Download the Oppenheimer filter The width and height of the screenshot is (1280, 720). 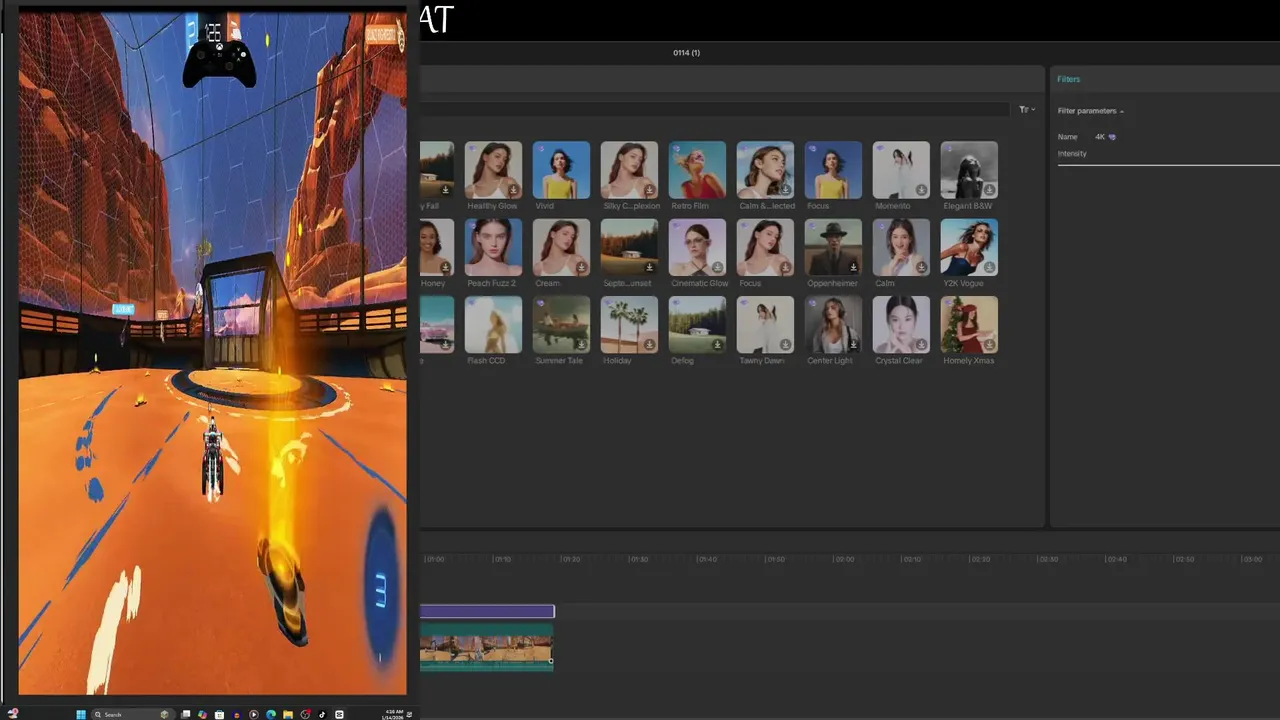coord(853,267)
